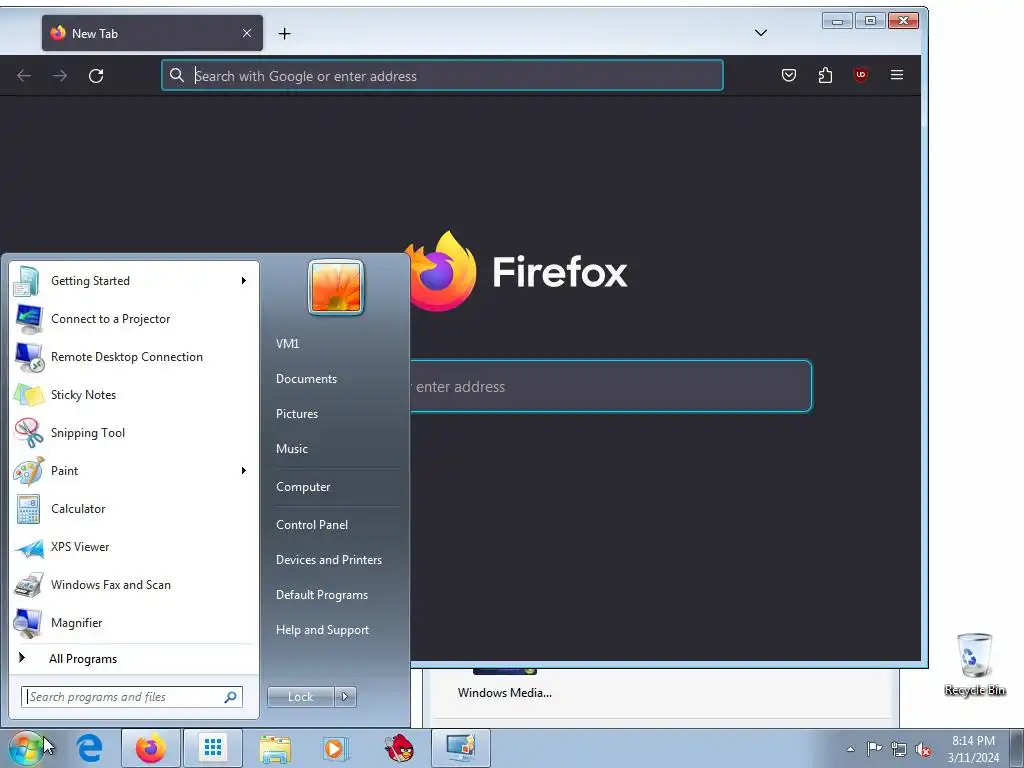Expand the Getting Started submenu arrow

tap(244, 281)
